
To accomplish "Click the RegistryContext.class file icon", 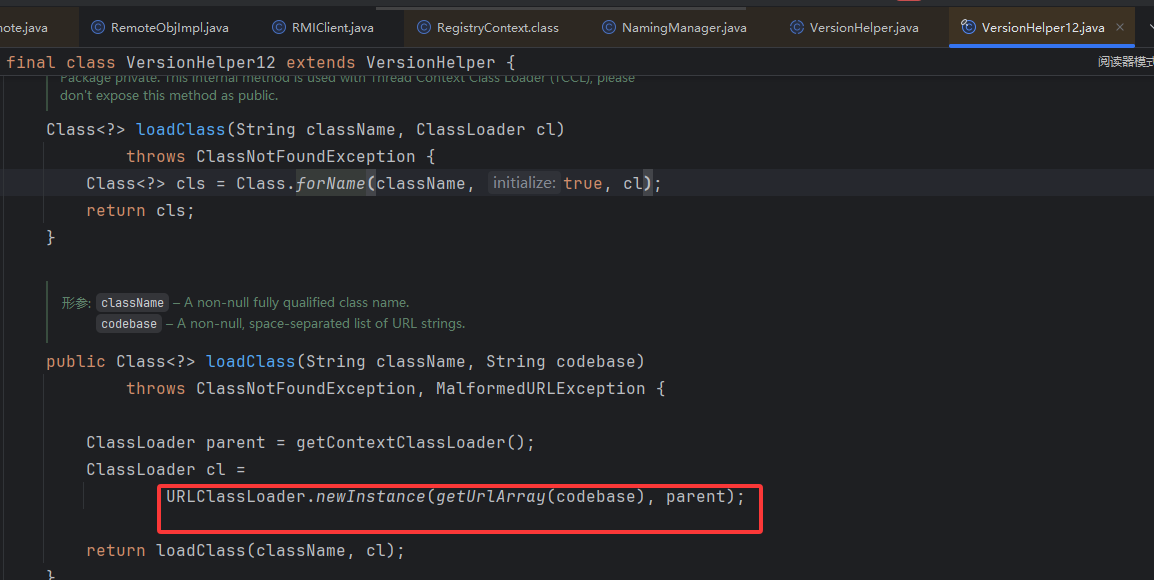I will pyautogui.click(x=424, y=27).
